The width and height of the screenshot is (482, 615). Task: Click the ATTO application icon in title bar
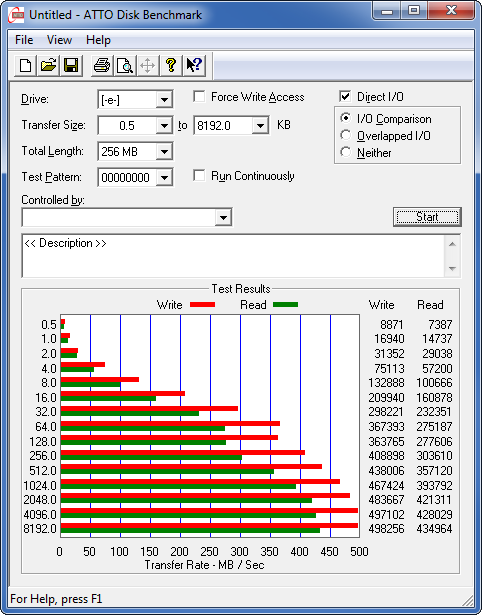tap(16, 15)
